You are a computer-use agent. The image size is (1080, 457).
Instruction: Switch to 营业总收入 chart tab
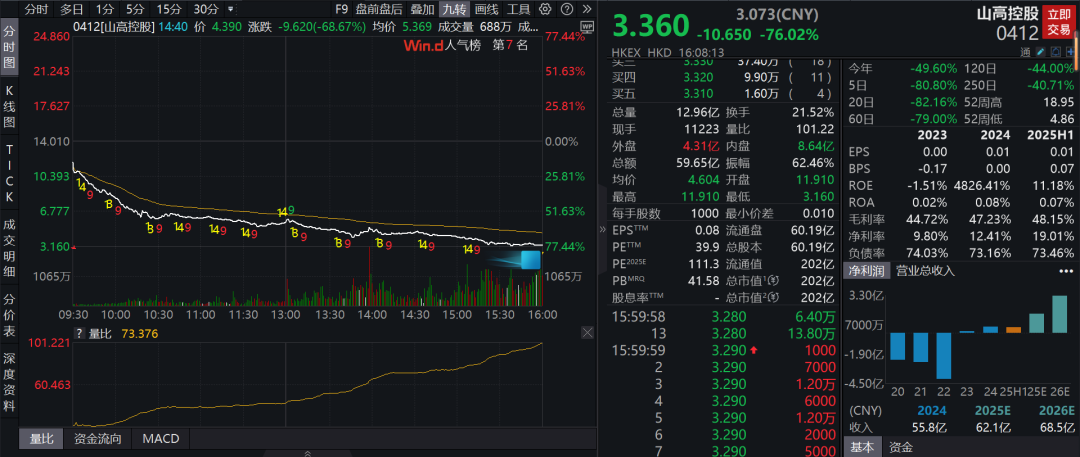pyautogui.click(x=924, y=271)
